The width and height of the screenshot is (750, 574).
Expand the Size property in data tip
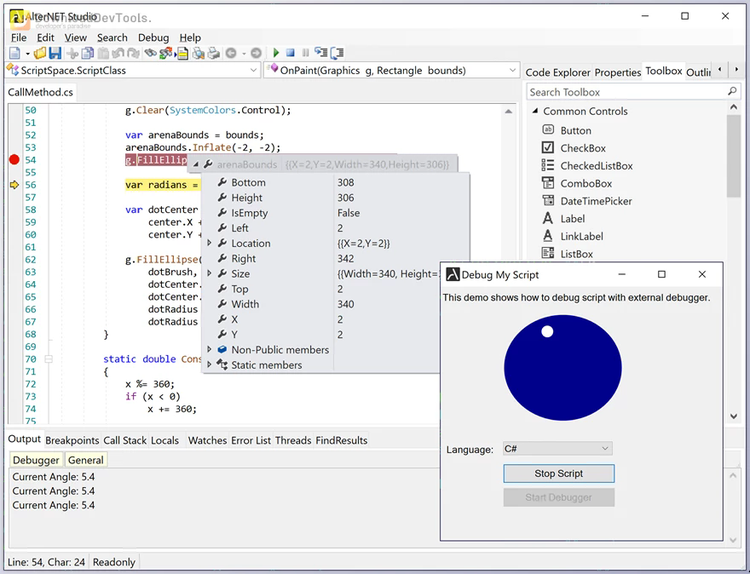[209, 274]
